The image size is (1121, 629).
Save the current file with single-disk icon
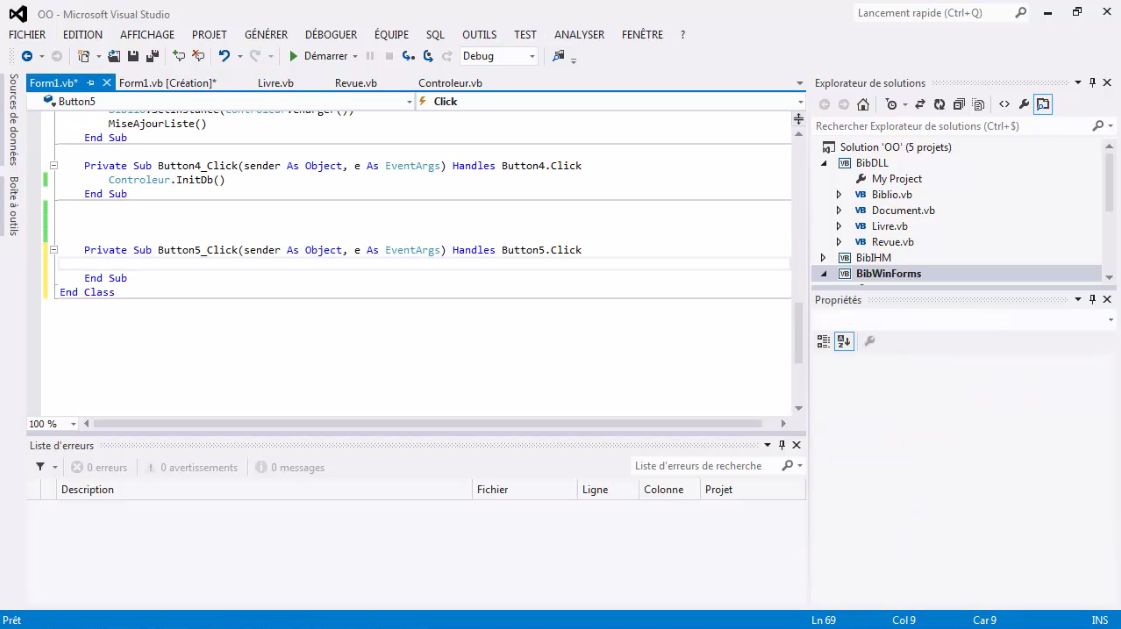pyautogui.click(x=133, y=56)
